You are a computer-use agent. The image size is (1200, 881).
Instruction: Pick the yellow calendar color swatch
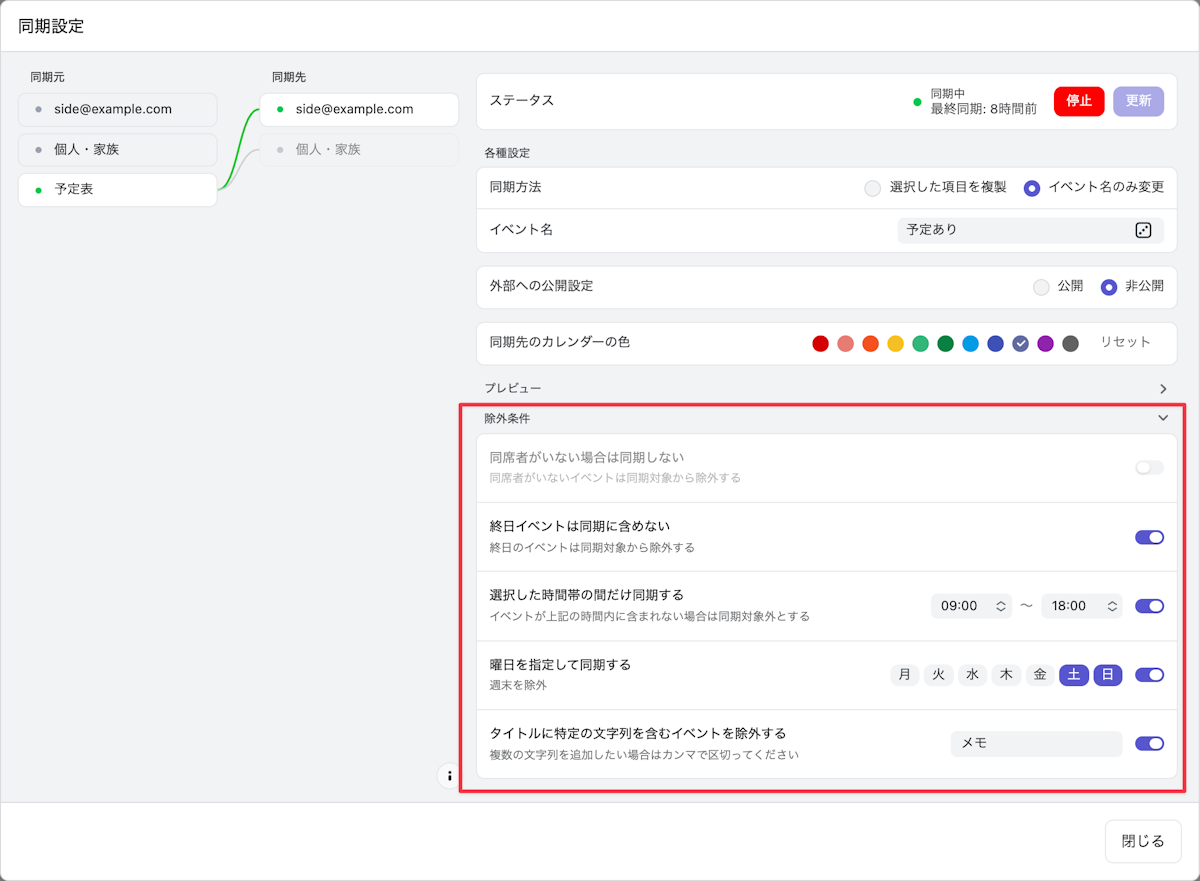(896, 343)
